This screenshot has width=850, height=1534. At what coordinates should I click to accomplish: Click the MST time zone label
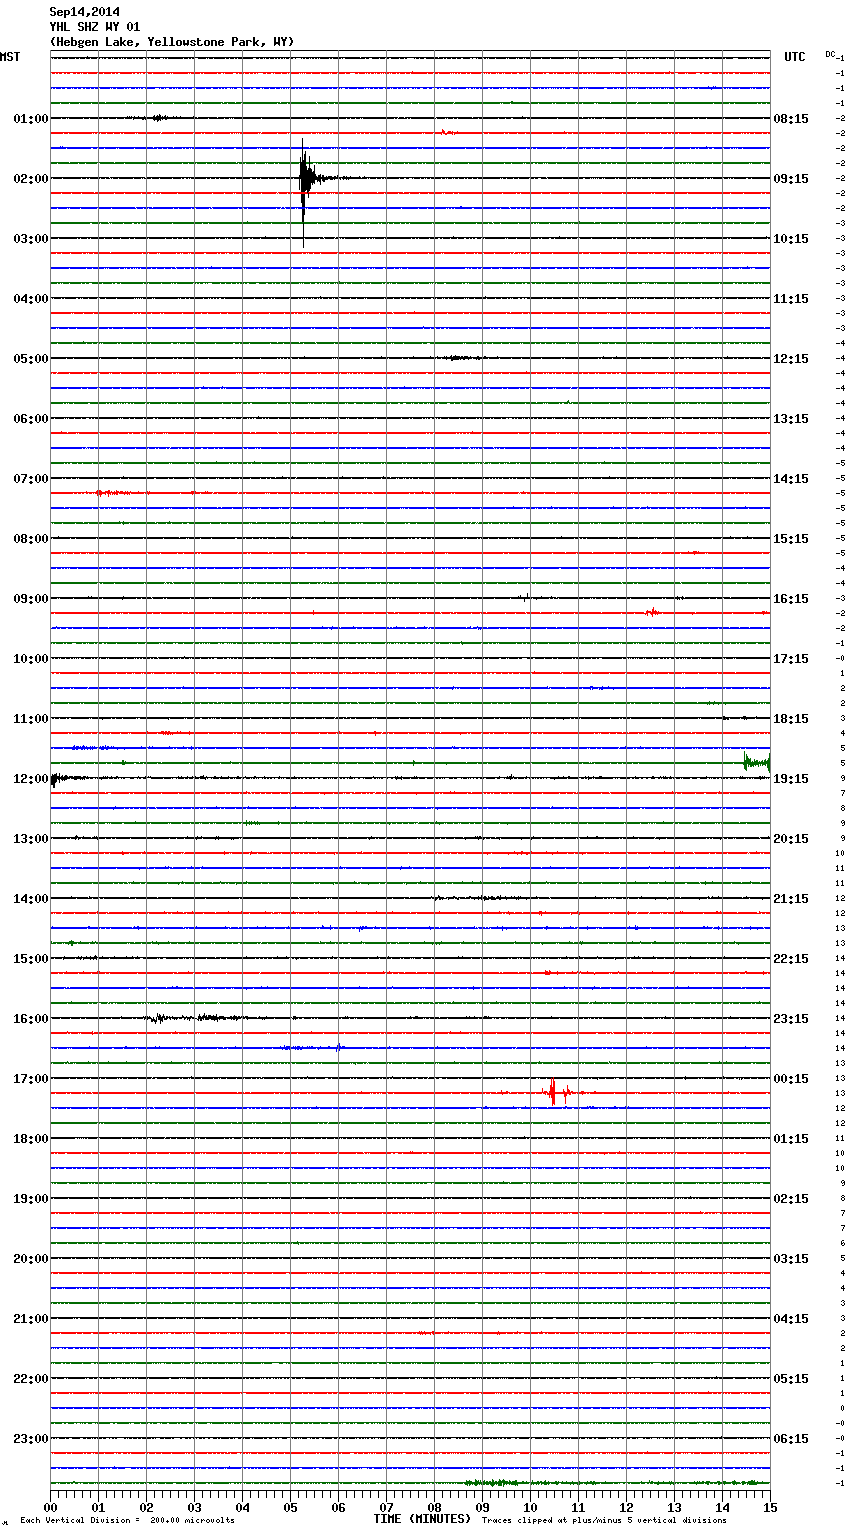(10, 57)
